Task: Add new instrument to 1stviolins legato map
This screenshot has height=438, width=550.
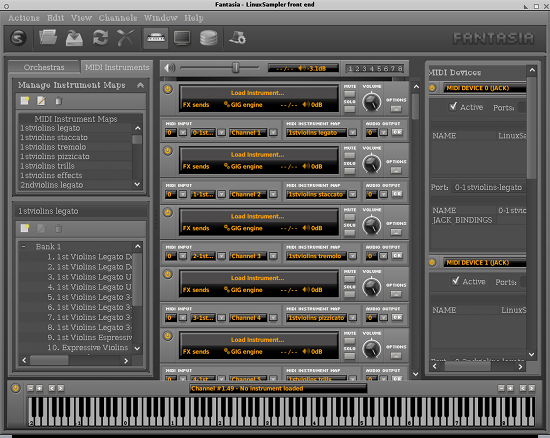Action: pyautogui.click(x=25, y=228)
